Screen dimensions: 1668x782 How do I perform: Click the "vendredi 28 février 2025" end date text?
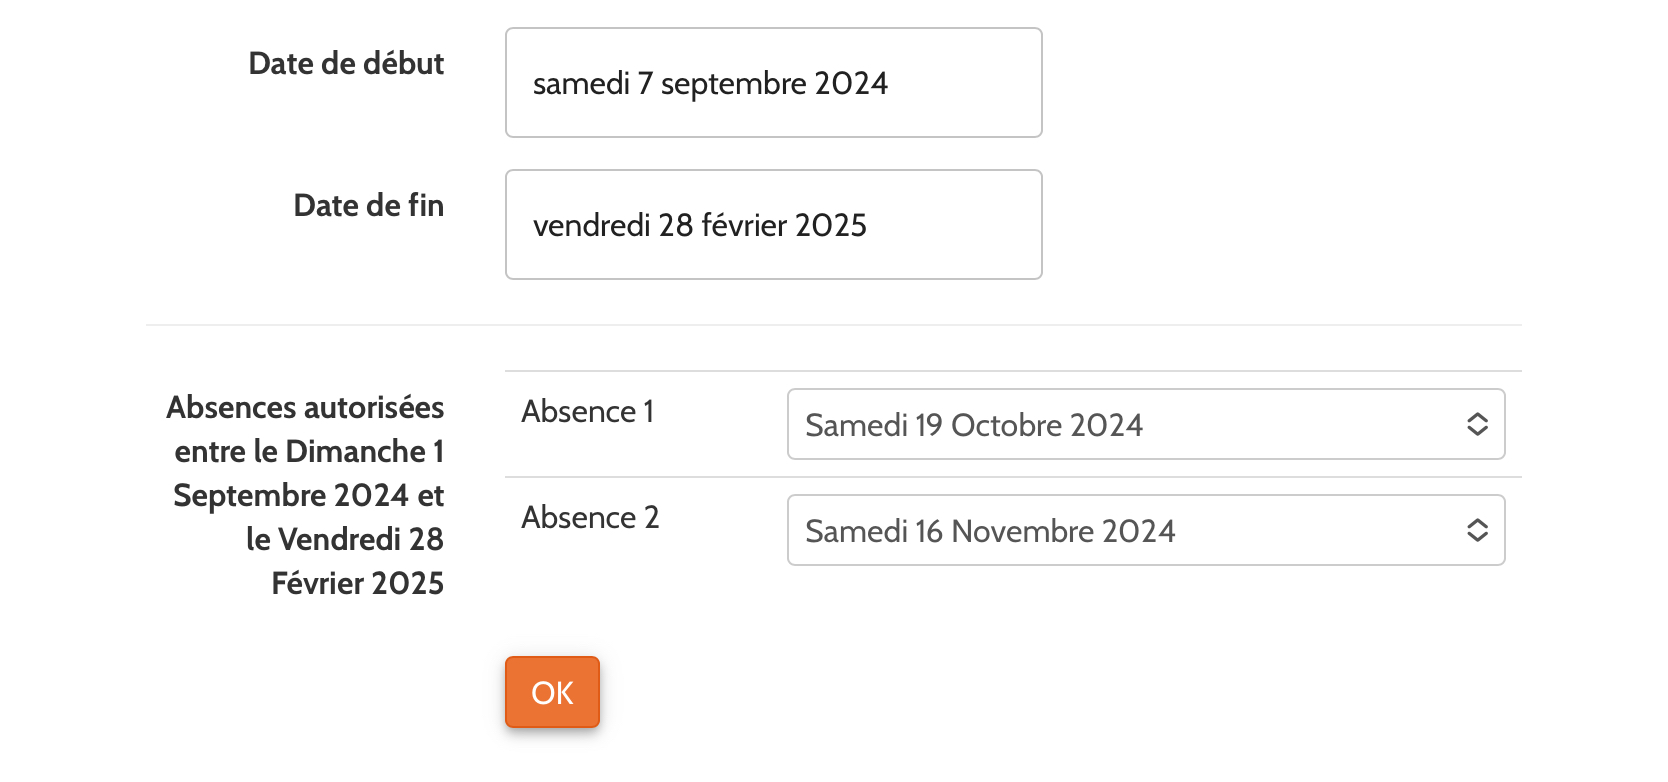click(x=699, y=226)
